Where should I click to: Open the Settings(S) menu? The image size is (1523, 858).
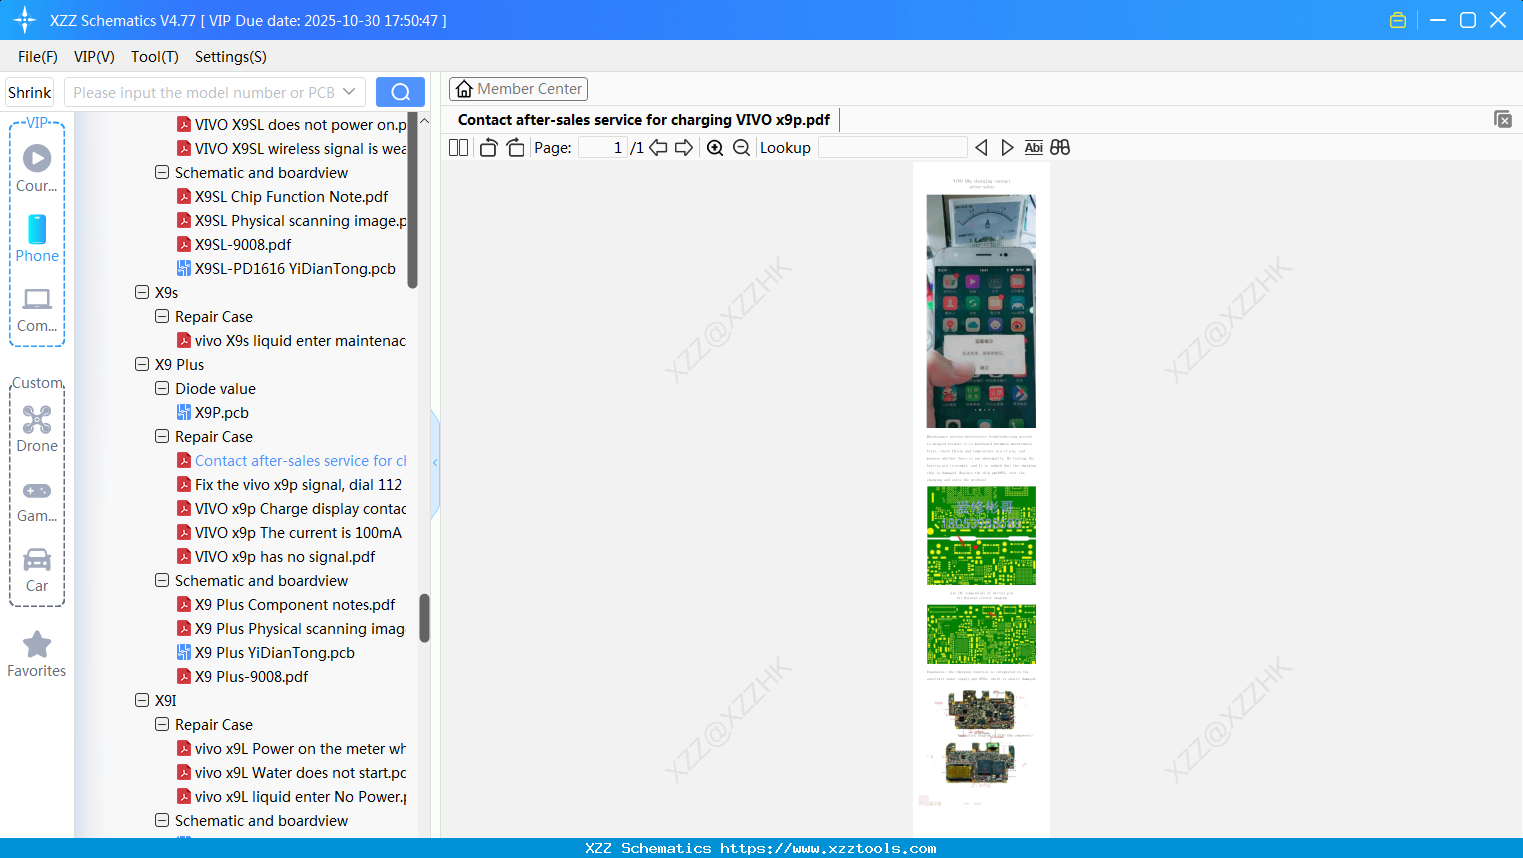[231, 57]
